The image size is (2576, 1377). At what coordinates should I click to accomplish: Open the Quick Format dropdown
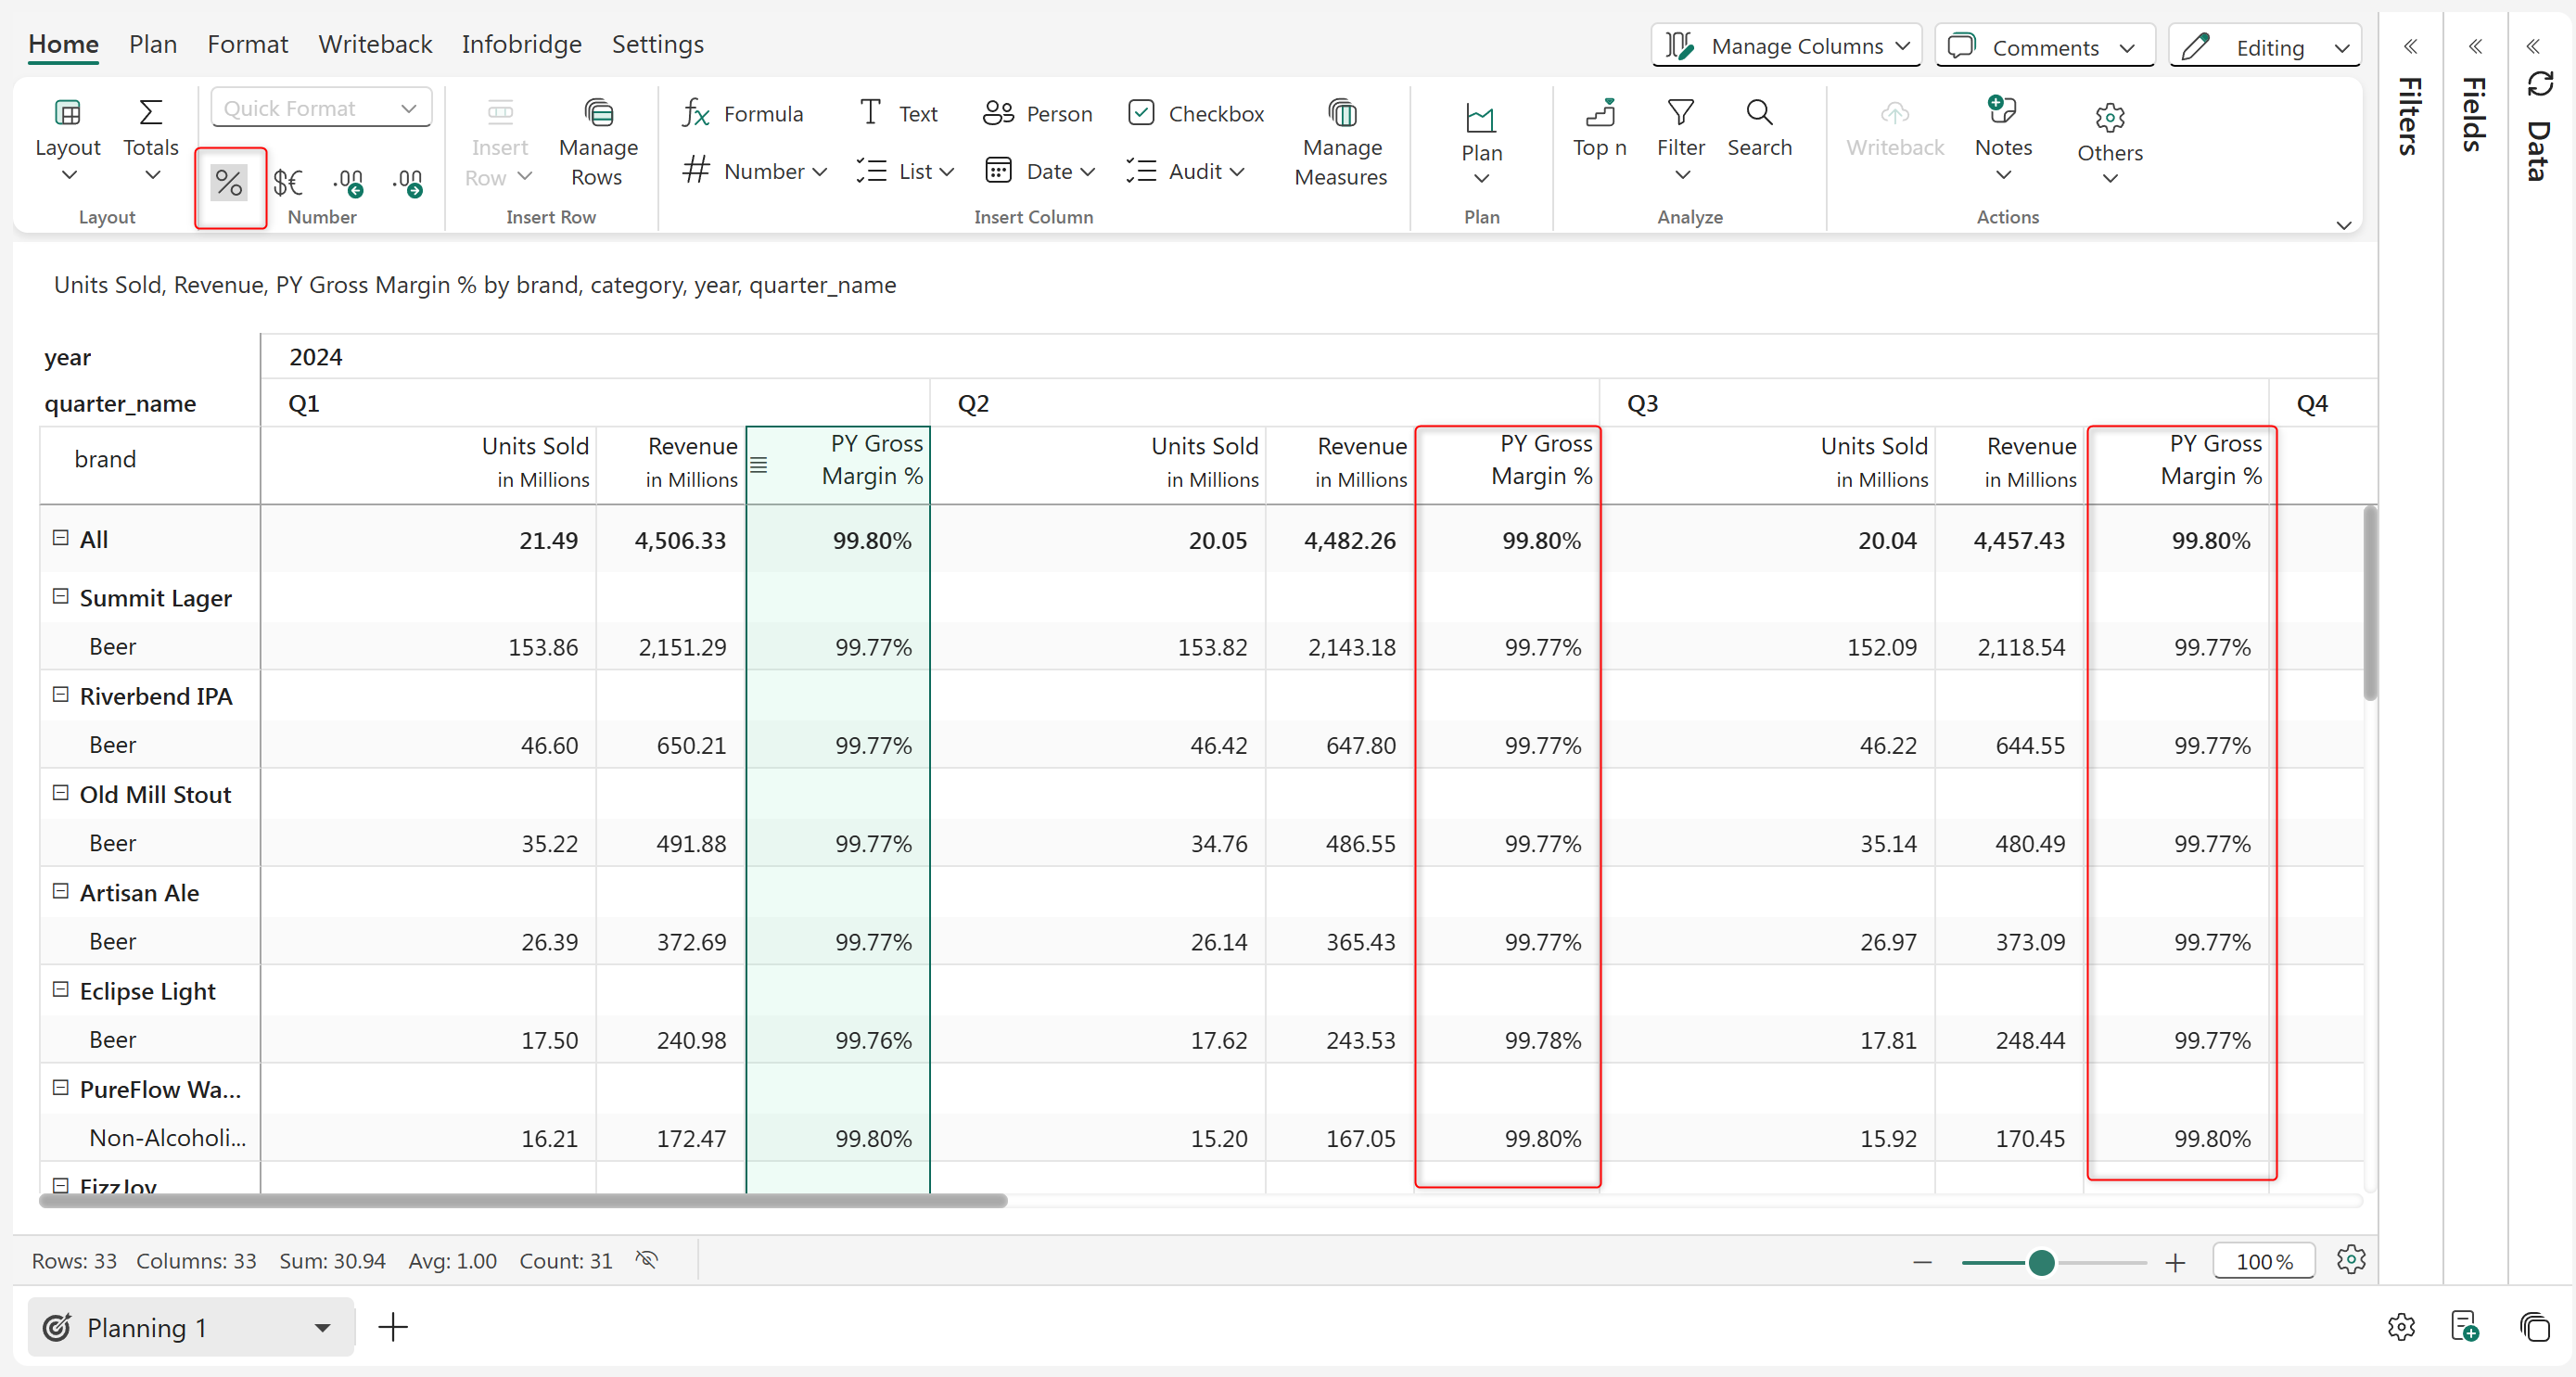(321, 108)
